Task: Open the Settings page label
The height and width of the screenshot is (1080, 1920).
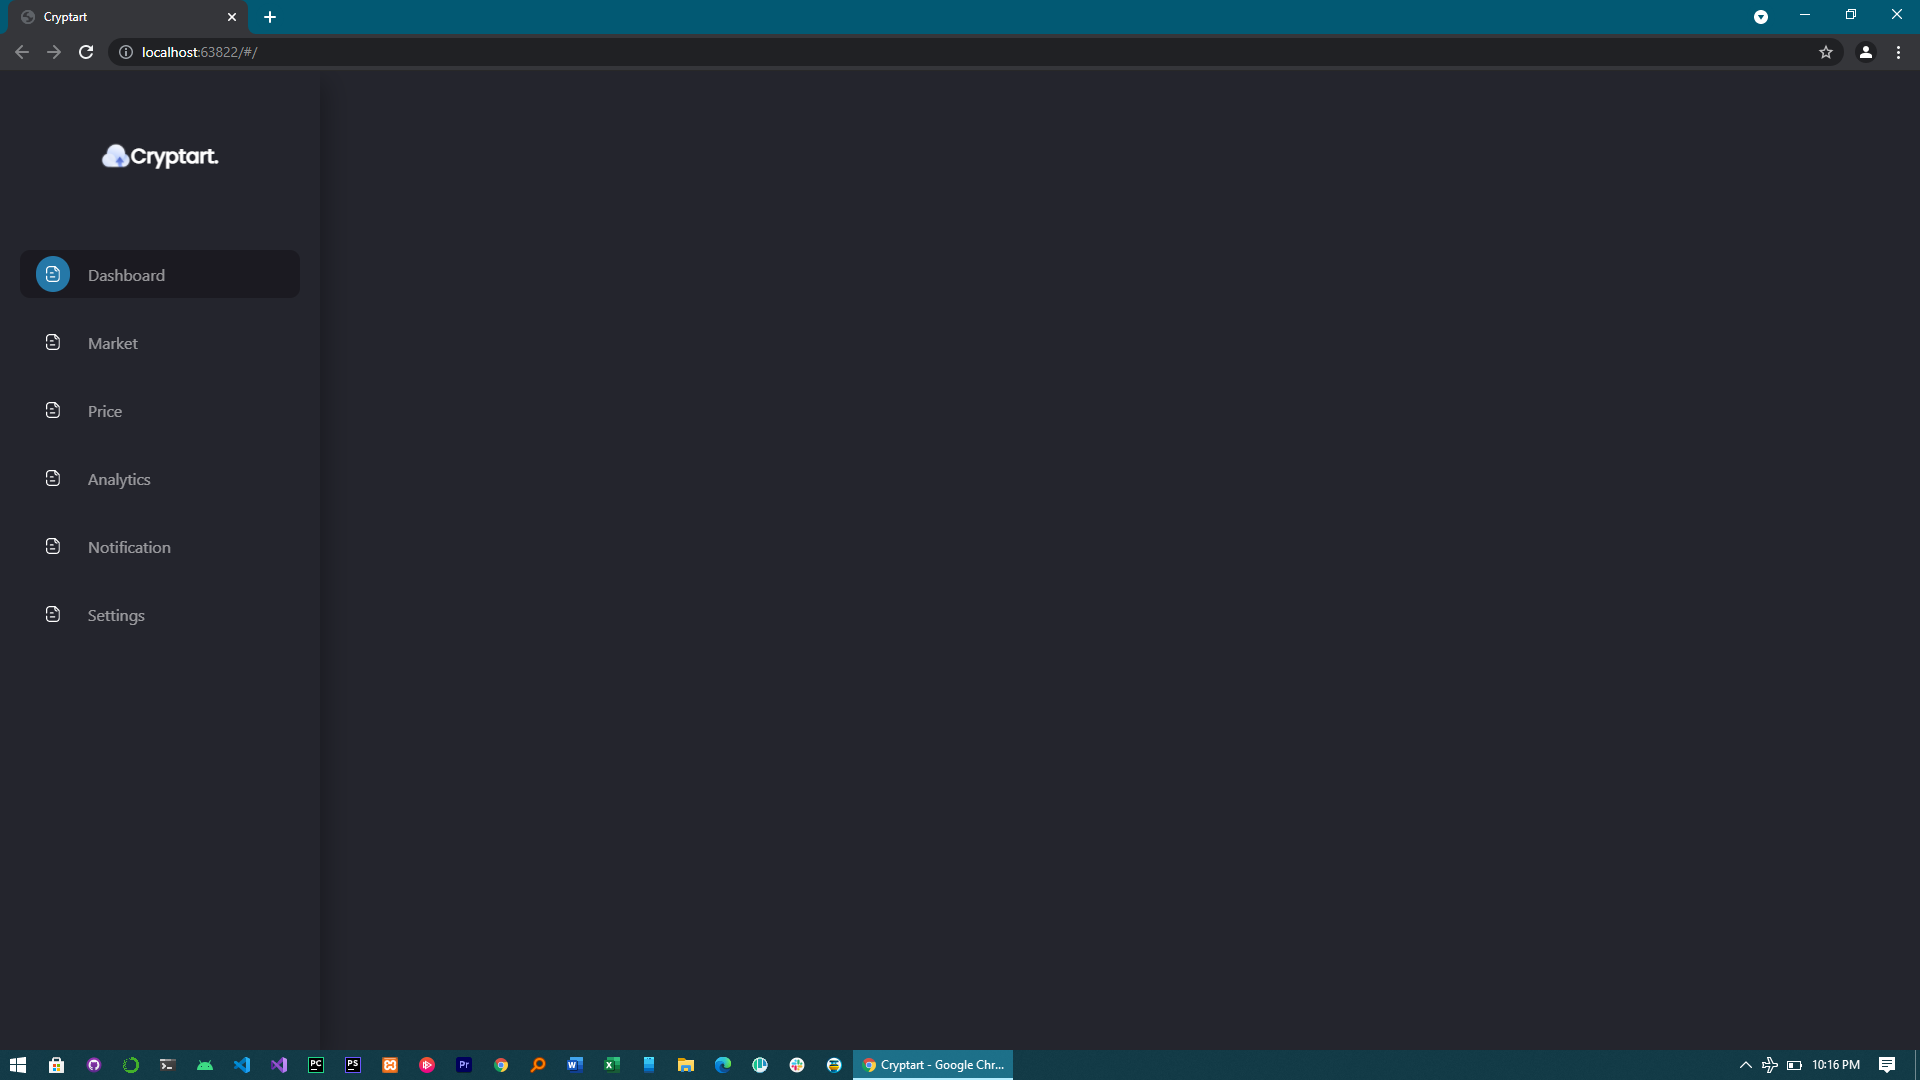Action: click(116, 615)
